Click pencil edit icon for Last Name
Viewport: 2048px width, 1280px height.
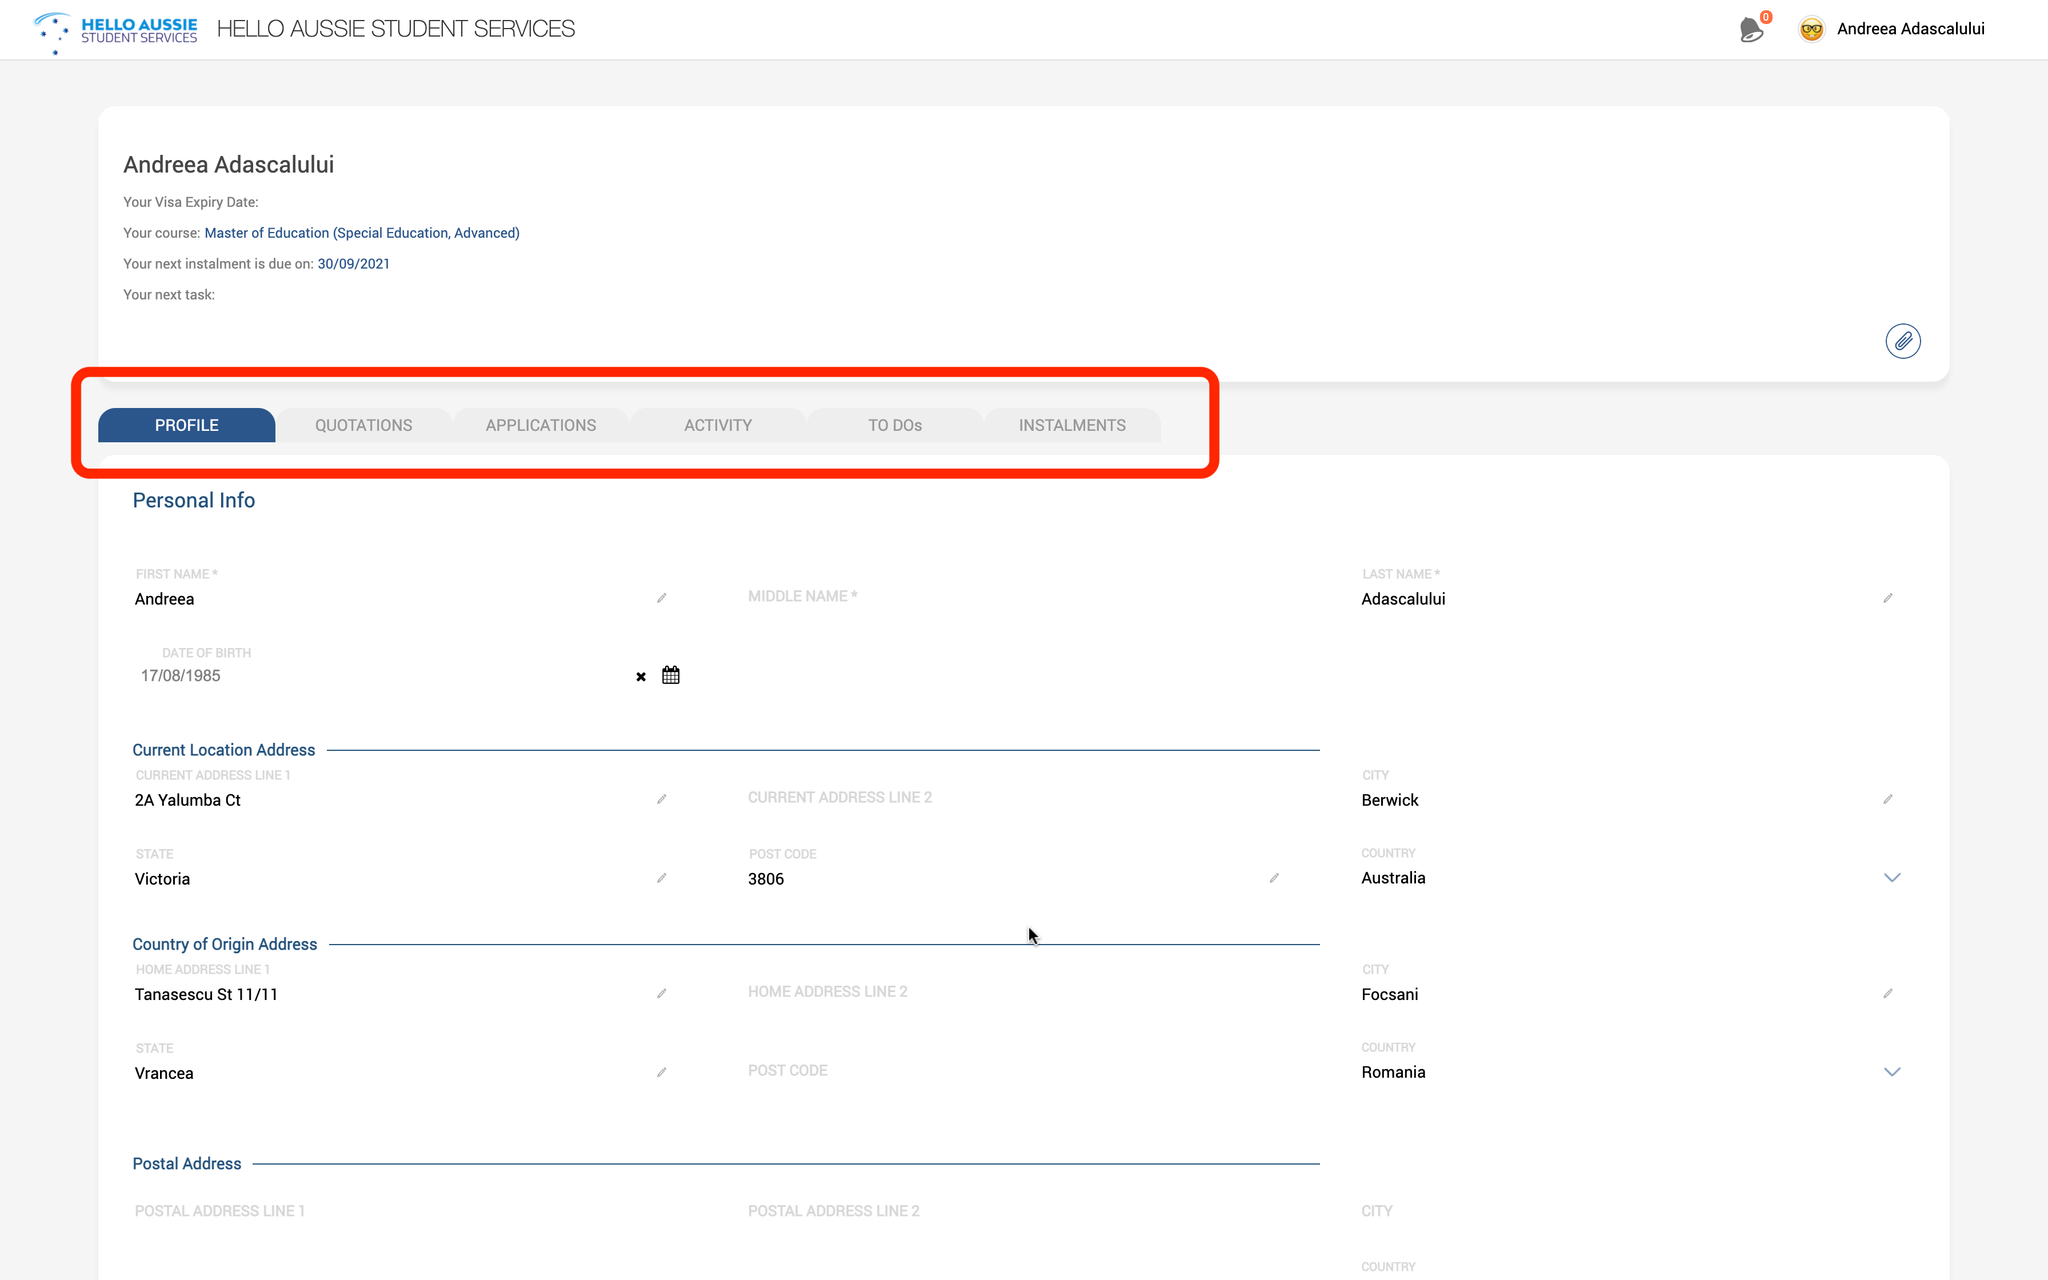coord(1888,598)
